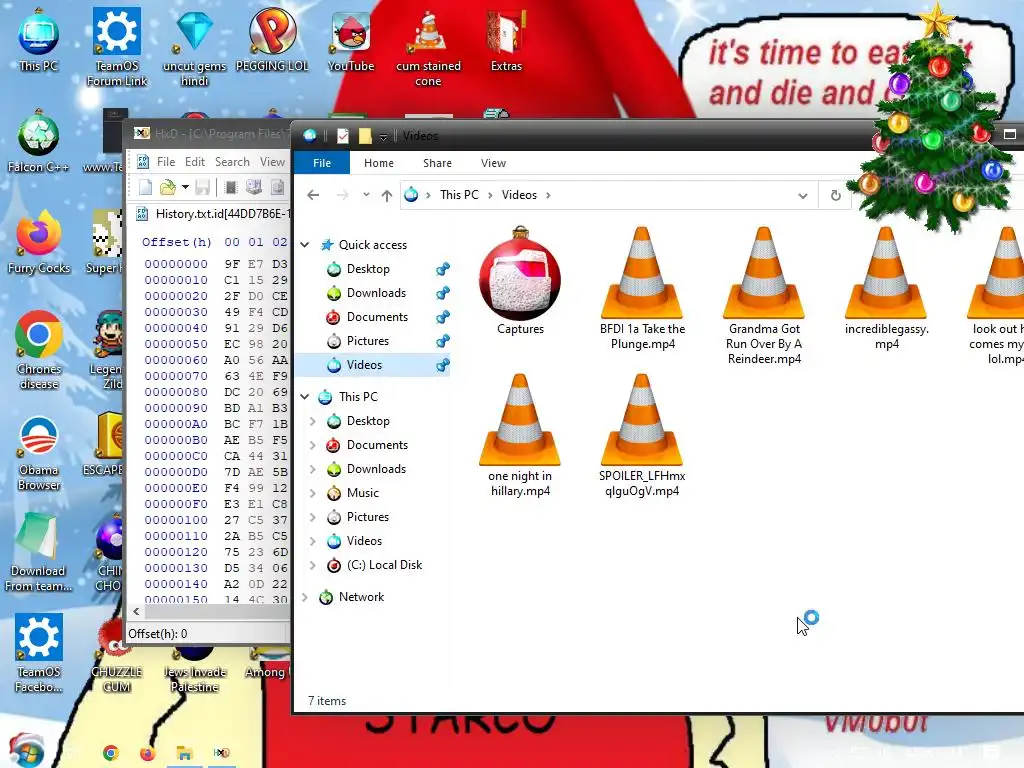Click the Up one level arrow
Viewport: 1024px width, 768px height.
[x=387, y=195]
